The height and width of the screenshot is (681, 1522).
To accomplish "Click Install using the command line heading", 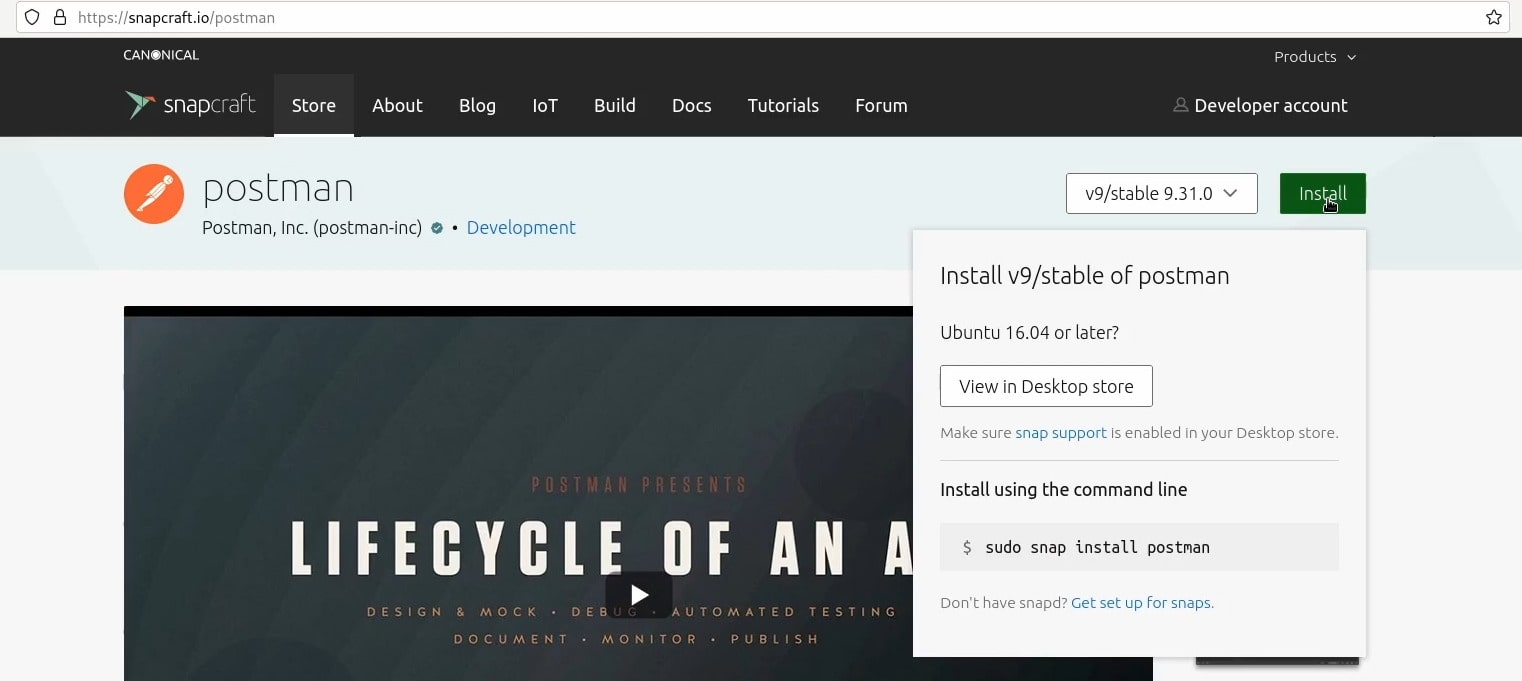I will [1064, 490].
